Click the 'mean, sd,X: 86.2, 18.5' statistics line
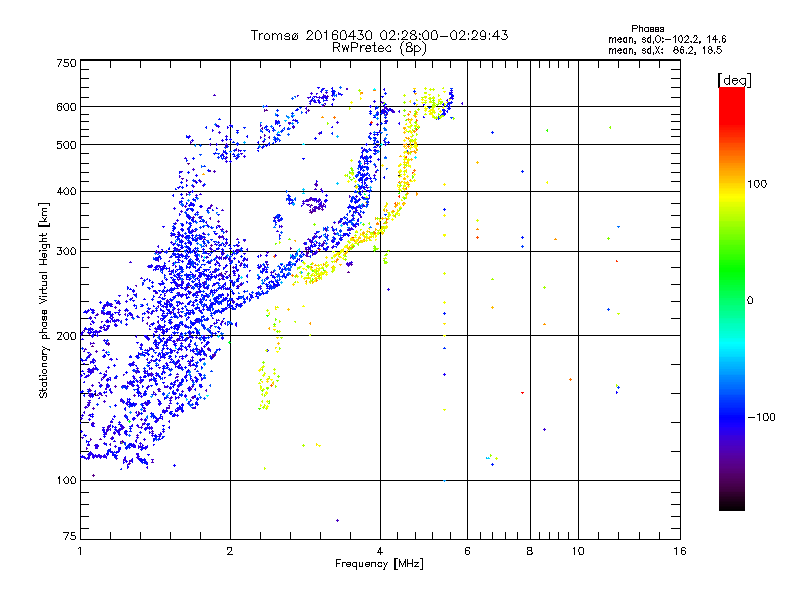 tap(665, 50)
